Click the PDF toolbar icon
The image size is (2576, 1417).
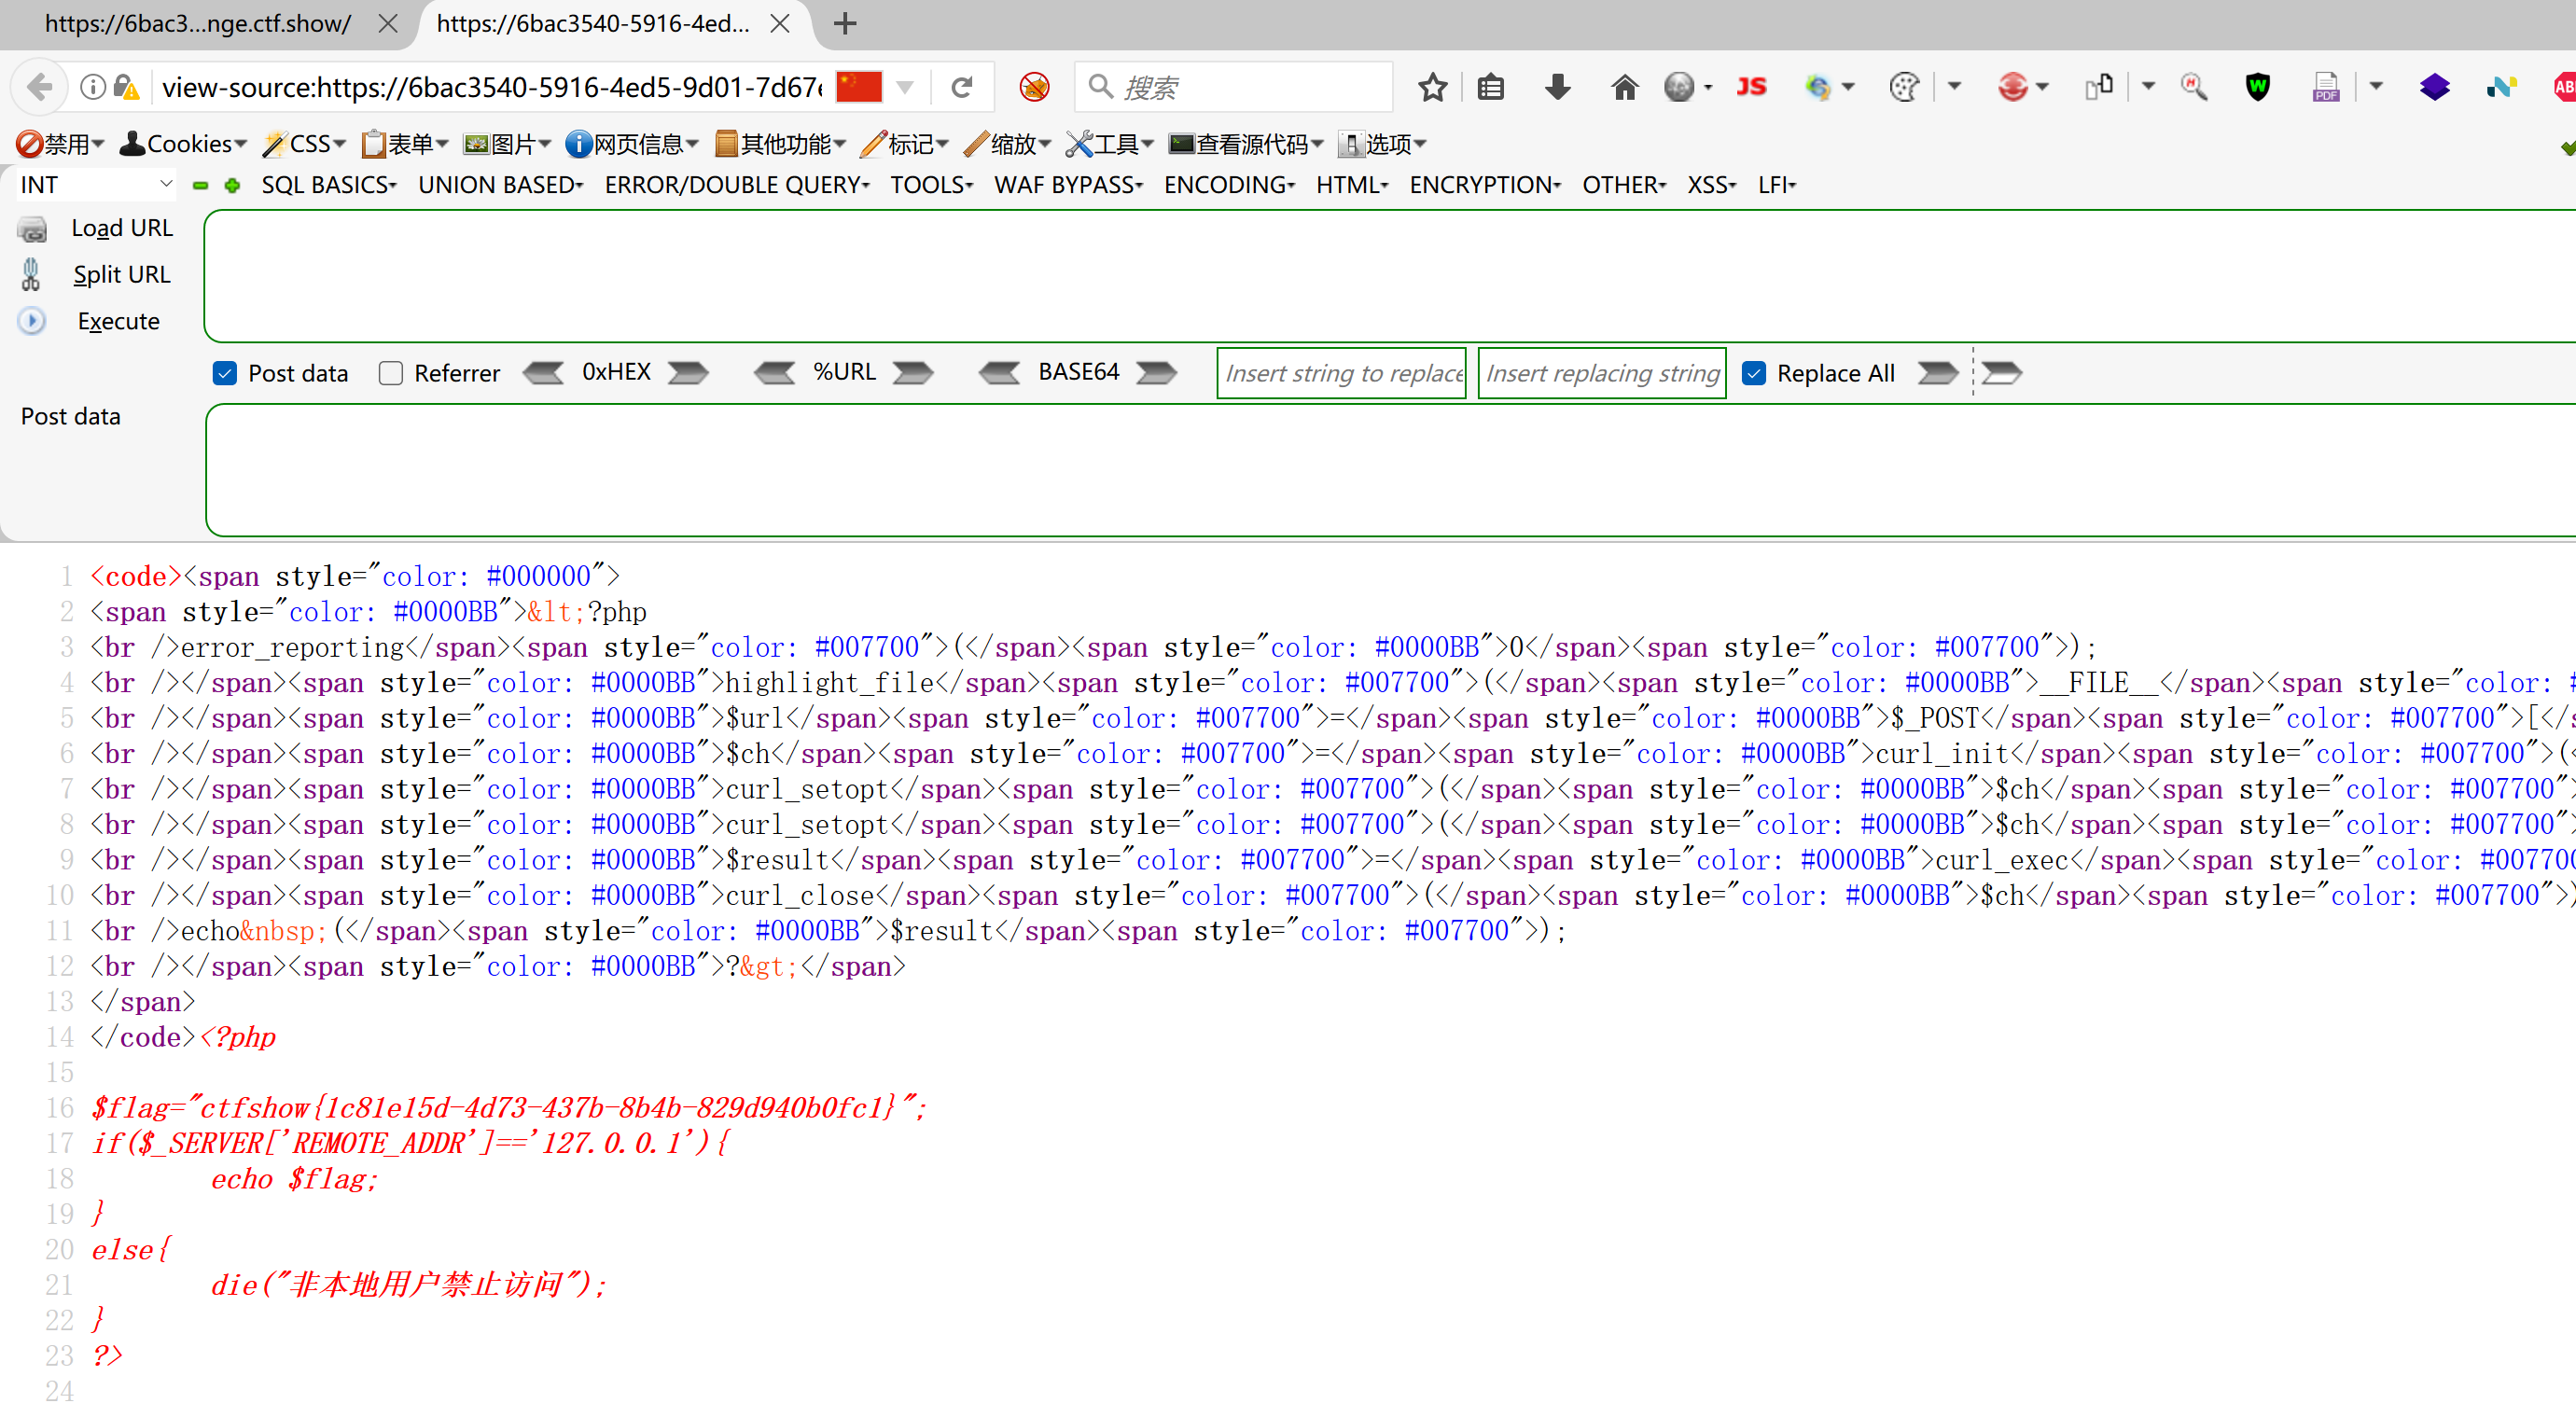pyautogui.click(x=2326, y=87)
